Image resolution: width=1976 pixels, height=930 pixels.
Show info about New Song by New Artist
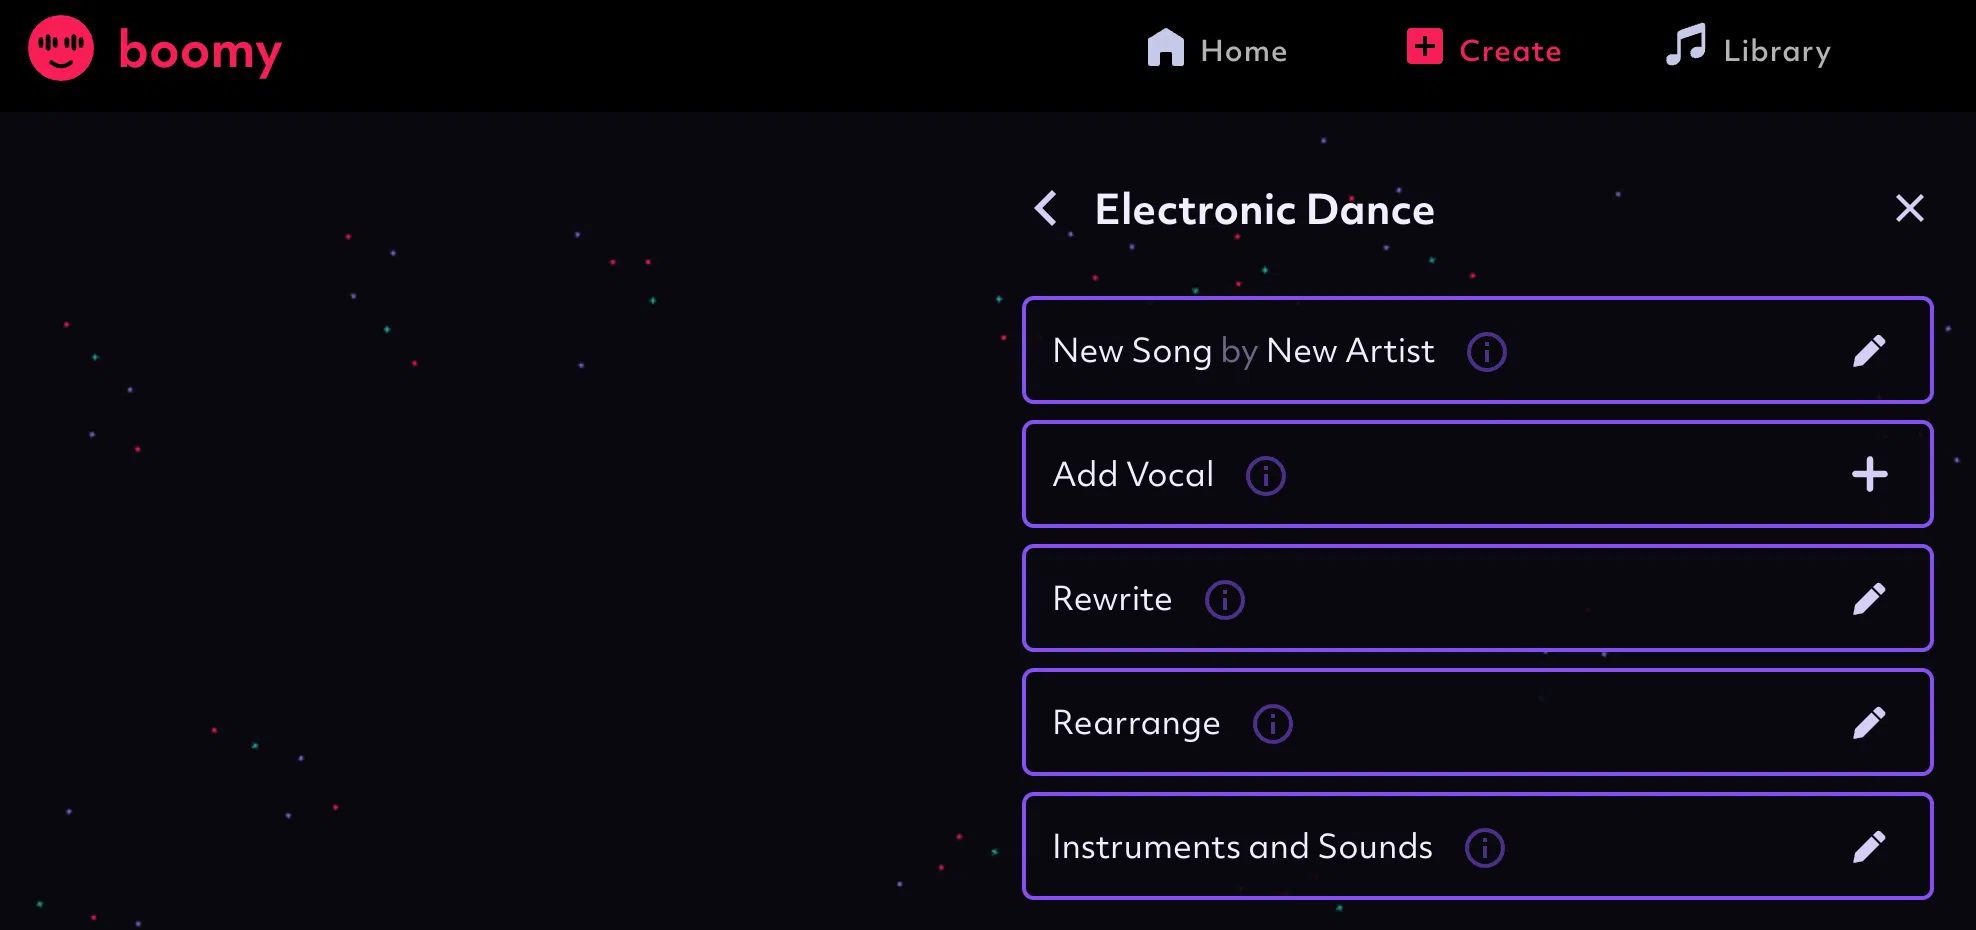click(1486, 352)
